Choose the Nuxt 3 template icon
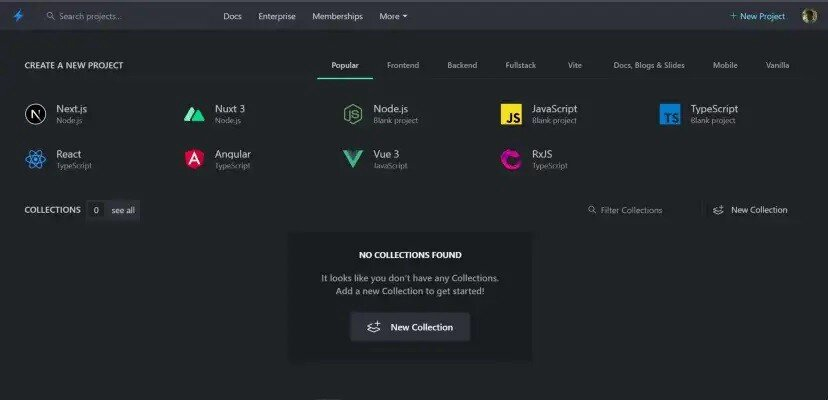The height and width of the screenshot is (400, 828). tap(195, 114)
